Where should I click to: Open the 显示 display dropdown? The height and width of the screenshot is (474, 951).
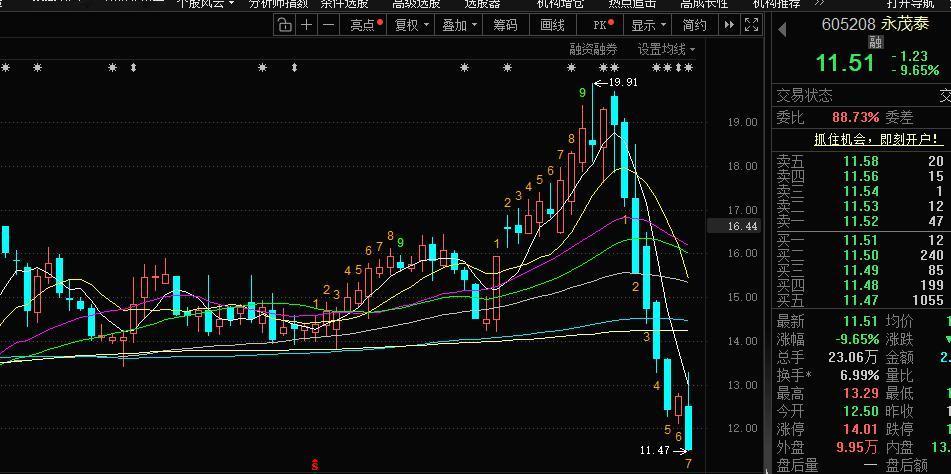(x=648, y=25)
